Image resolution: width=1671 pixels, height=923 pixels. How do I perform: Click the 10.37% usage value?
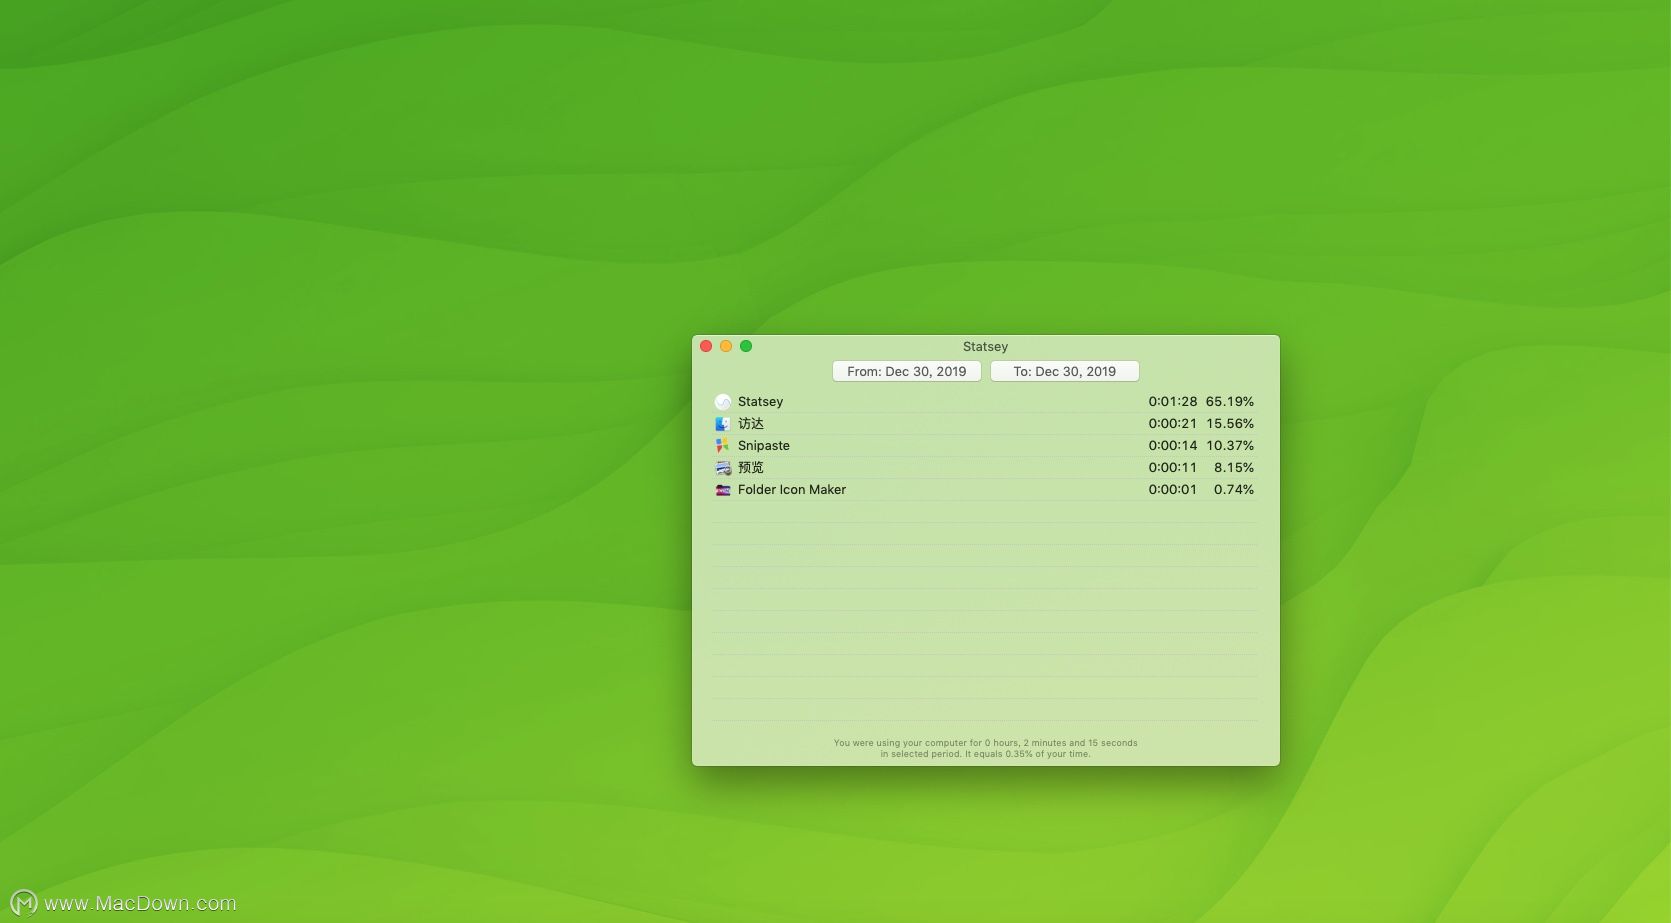[x=1230, y=446]
